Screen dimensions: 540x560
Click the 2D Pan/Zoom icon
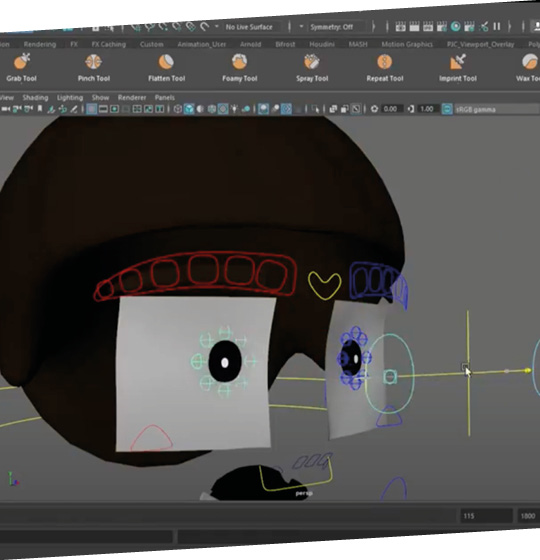(62, 109)
